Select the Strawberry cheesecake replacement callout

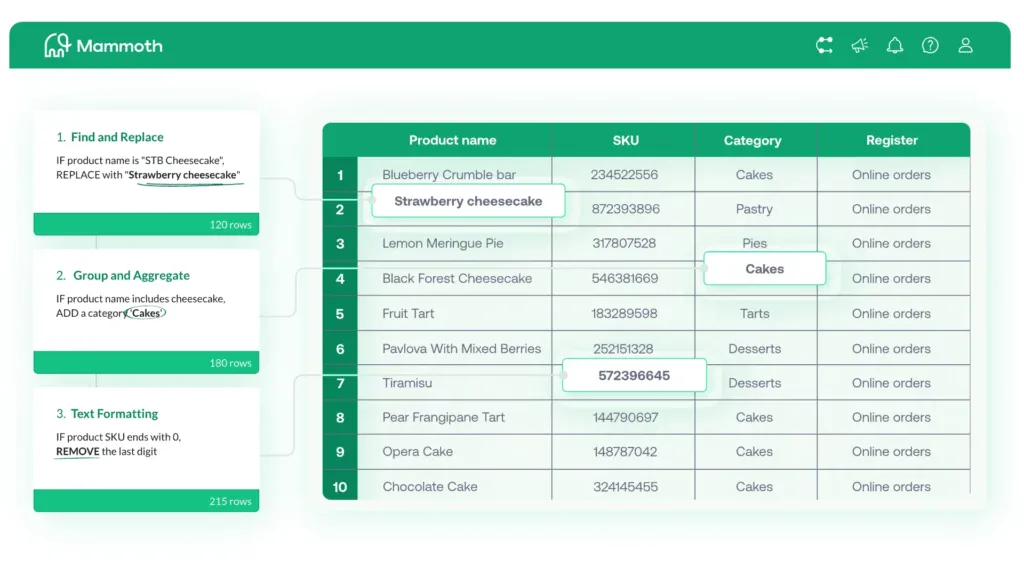click(x=467, y=201)
